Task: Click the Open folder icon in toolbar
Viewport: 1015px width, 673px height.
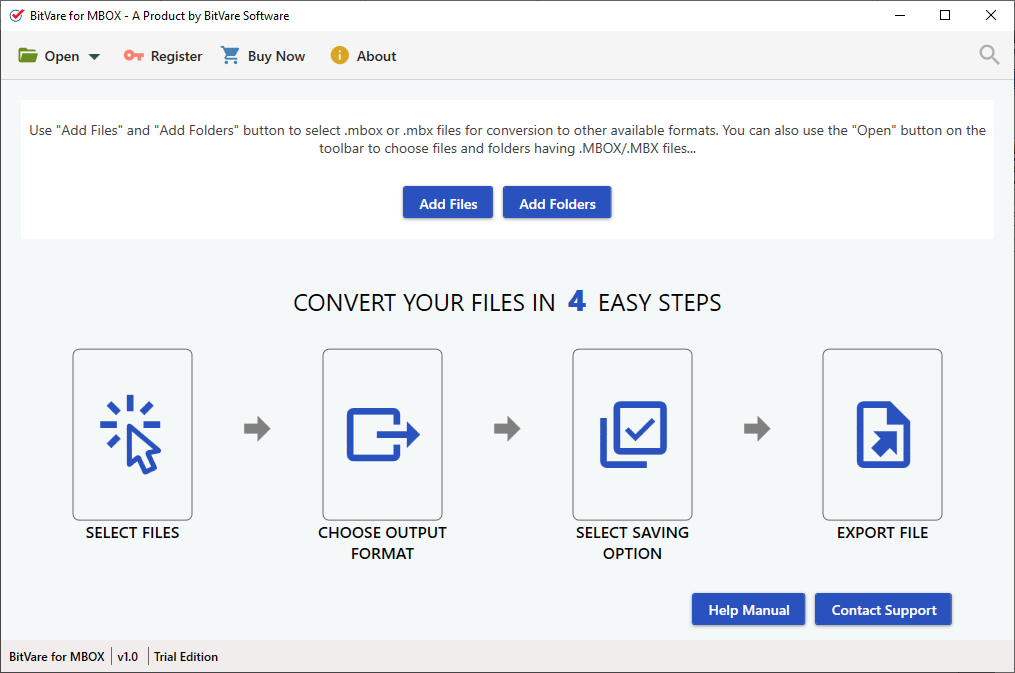Action: click(x=28, y=56)
